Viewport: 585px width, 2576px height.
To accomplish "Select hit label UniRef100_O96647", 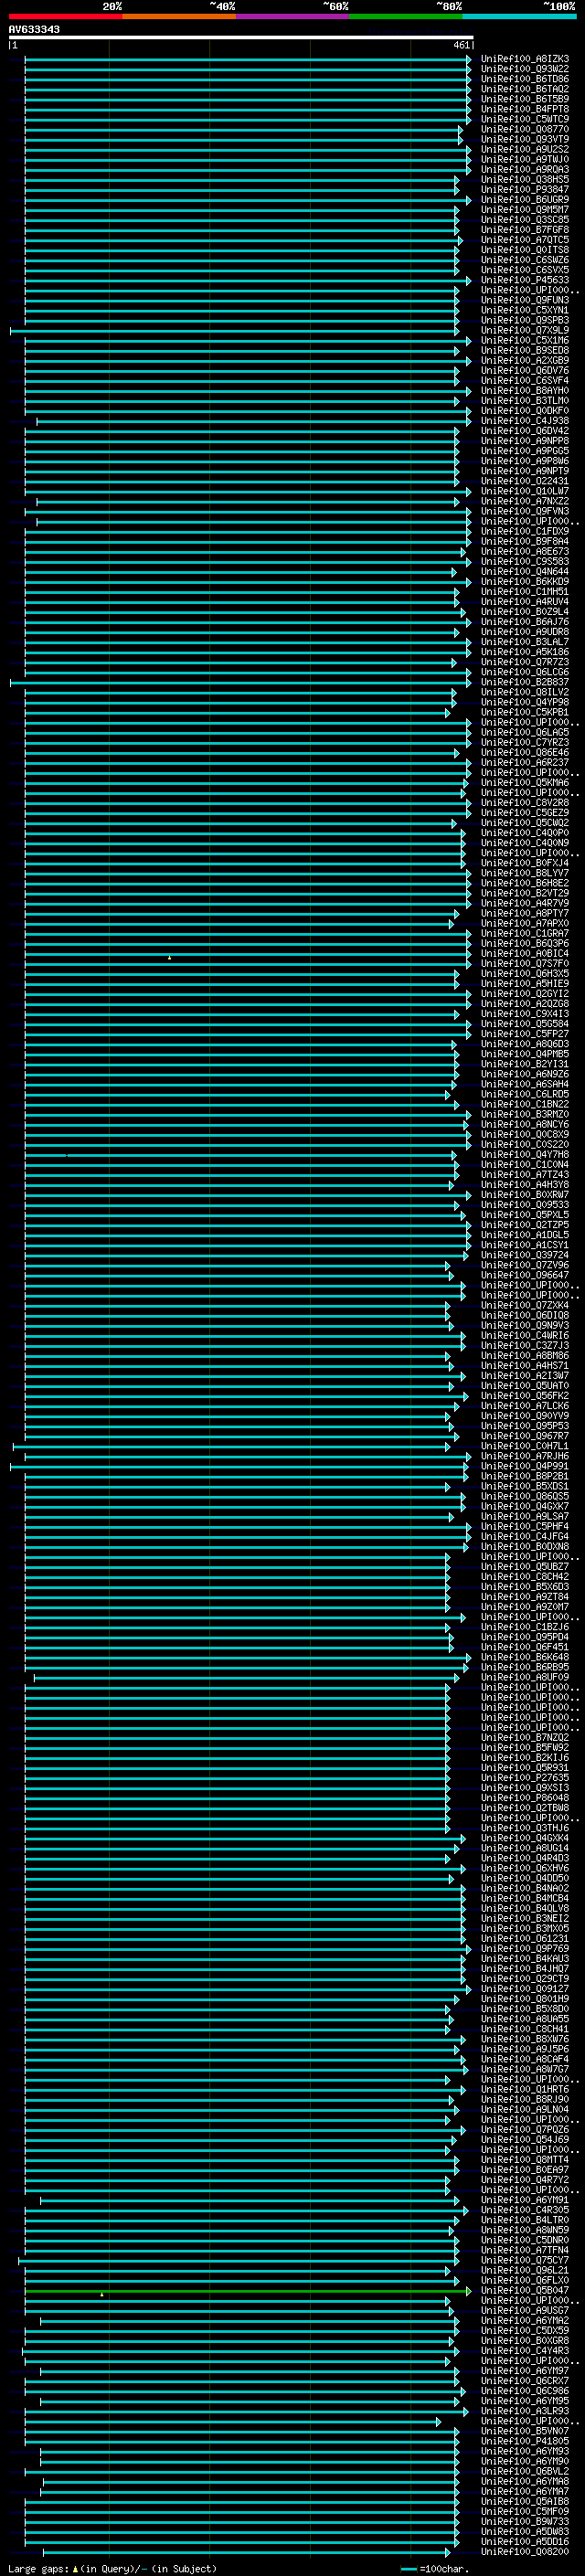I will 525,1275.
